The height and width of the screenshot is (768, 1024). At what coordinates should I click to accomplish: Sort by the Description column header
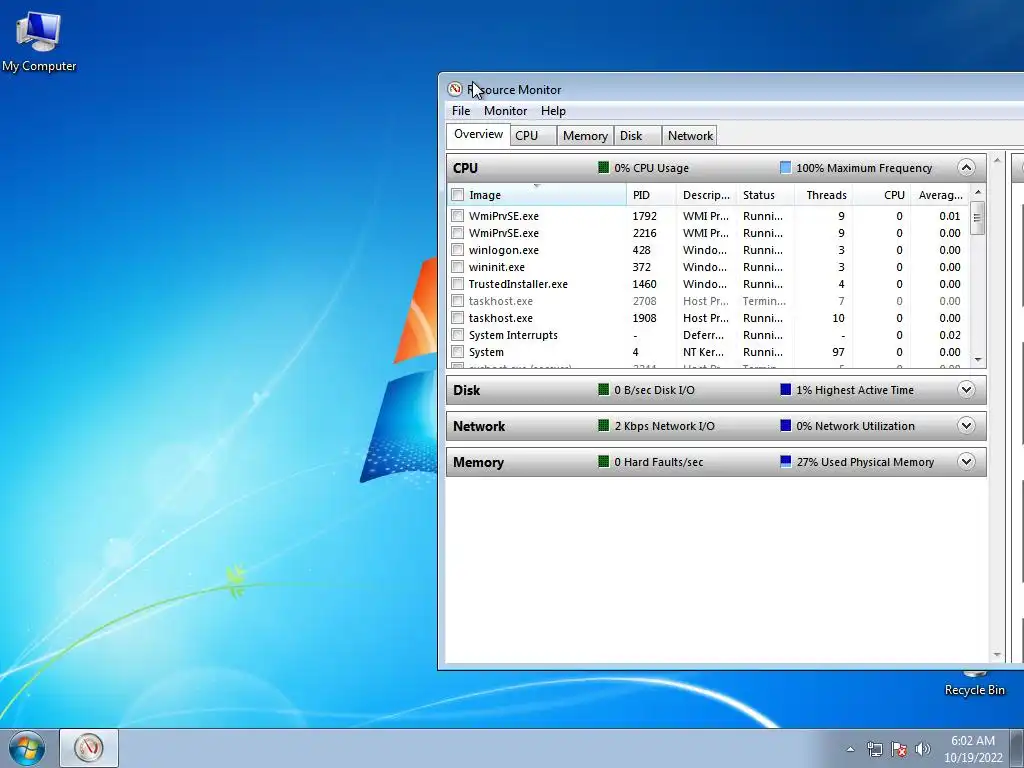tap(706, 195)
